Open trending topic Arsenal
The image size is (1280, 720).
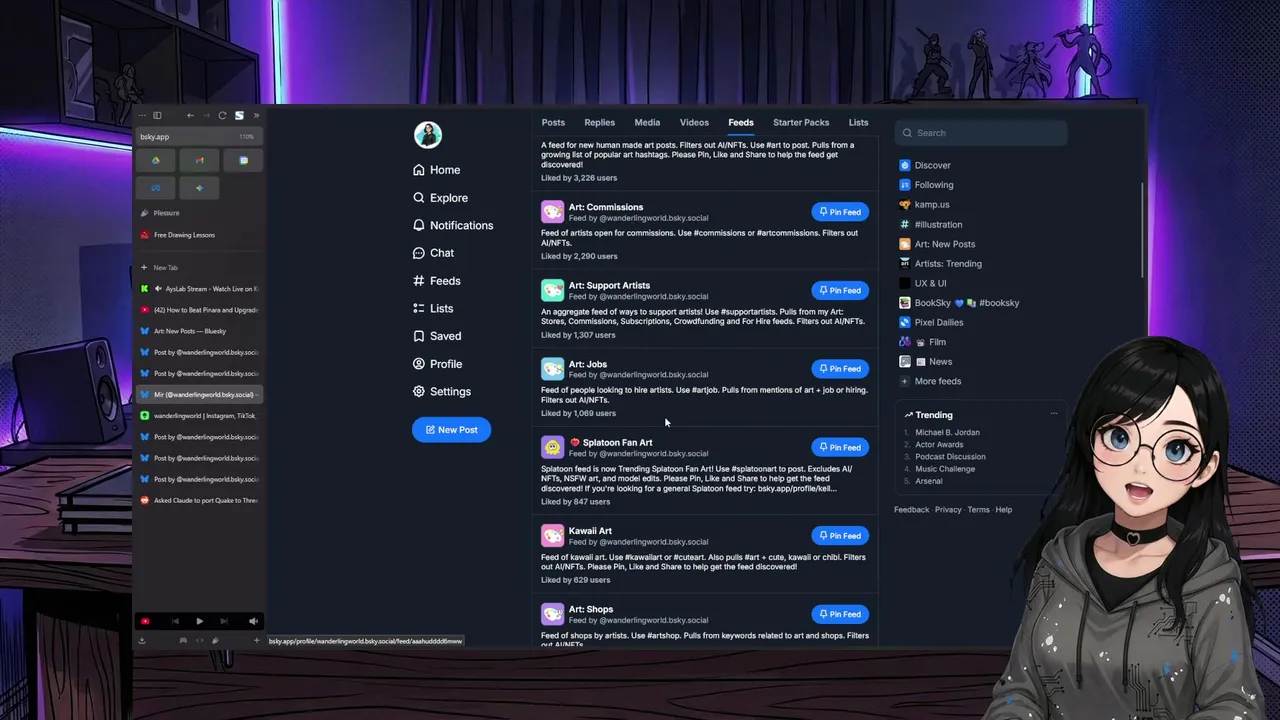click(928, 481)
